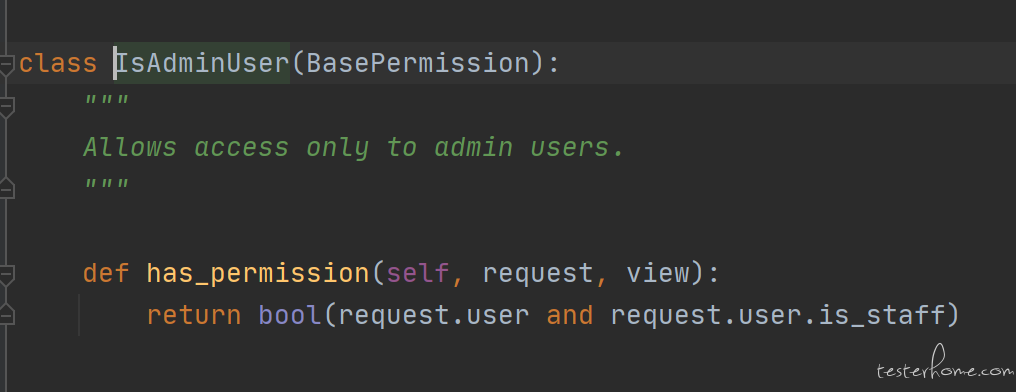Image resolution: width=1016 pixels, height=392 pixels.
Task: Click the def keyword
Action: [107, 273]
